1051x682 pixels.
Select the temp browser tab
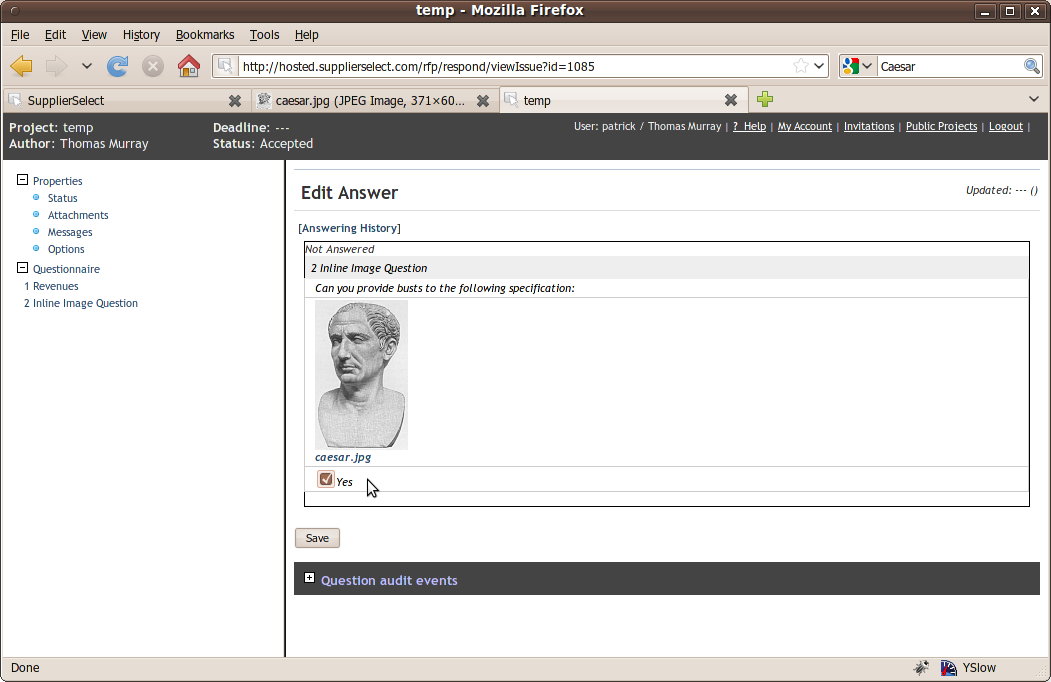[622, 101]
